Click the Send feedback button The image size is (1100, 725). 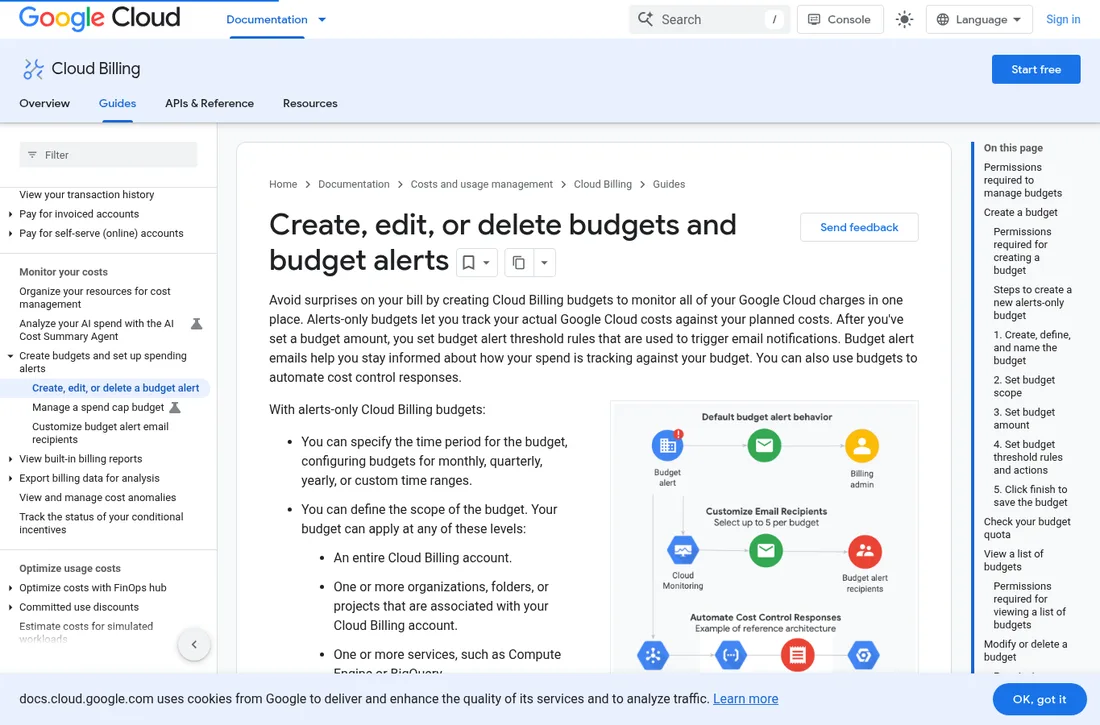click(x=859, y=227)
